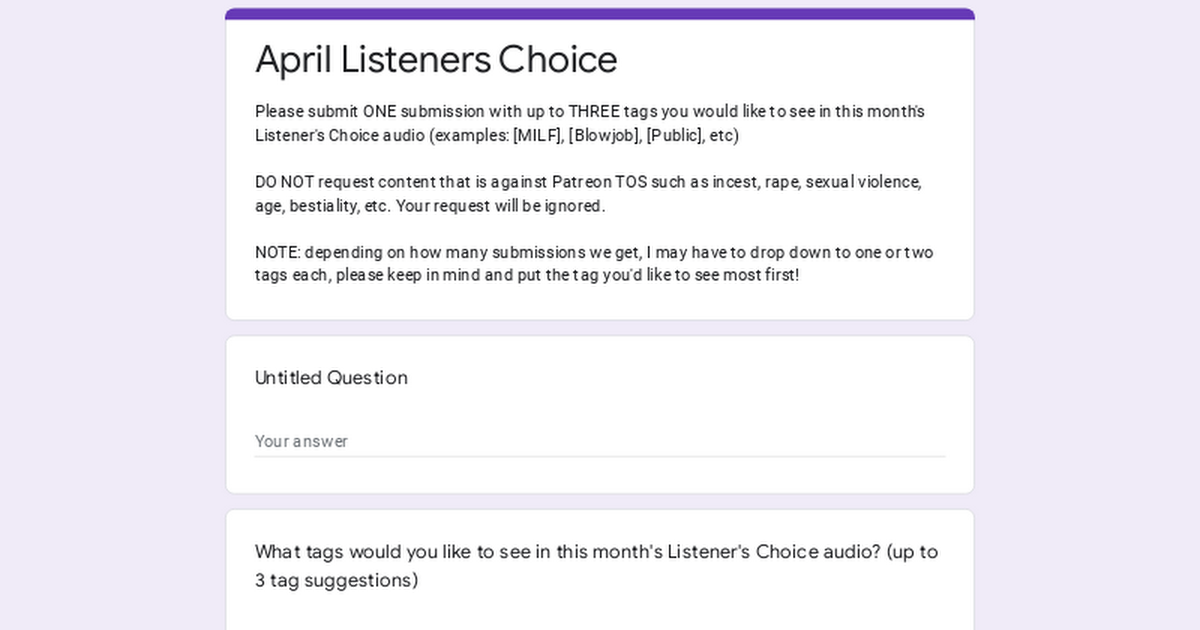
Task: Click the underline beneath "Your answer"
Action: click(600, 456)
